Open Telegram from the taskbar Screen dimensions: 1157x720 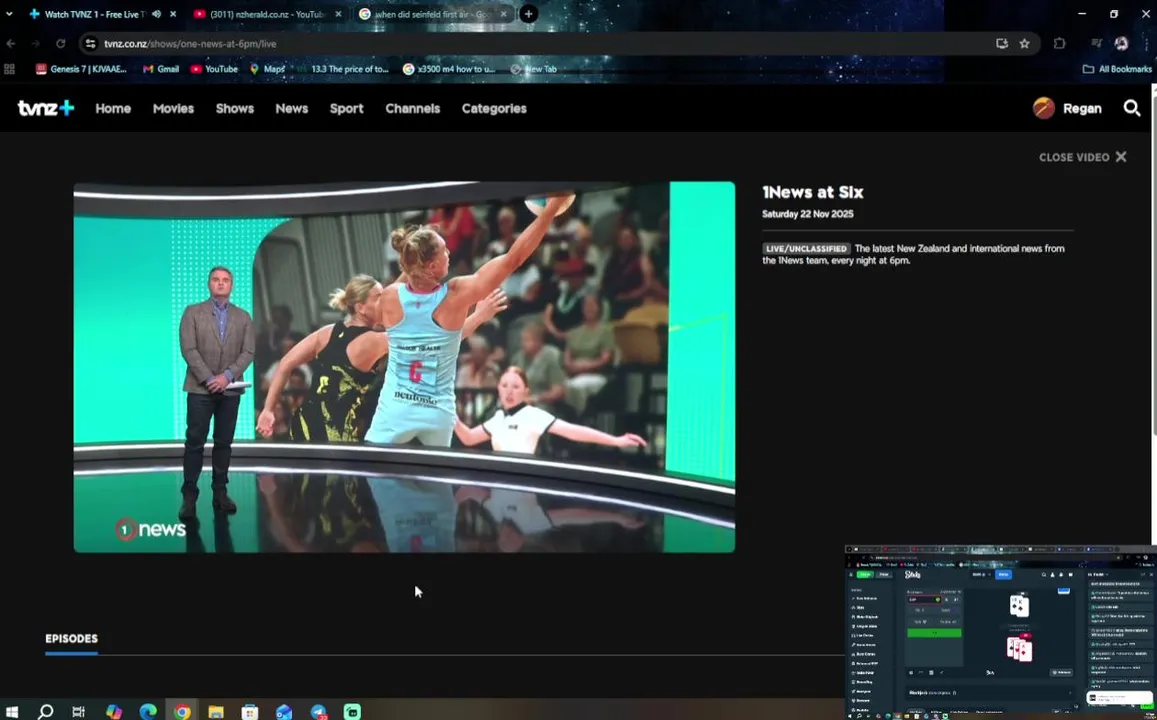point(319,712)
